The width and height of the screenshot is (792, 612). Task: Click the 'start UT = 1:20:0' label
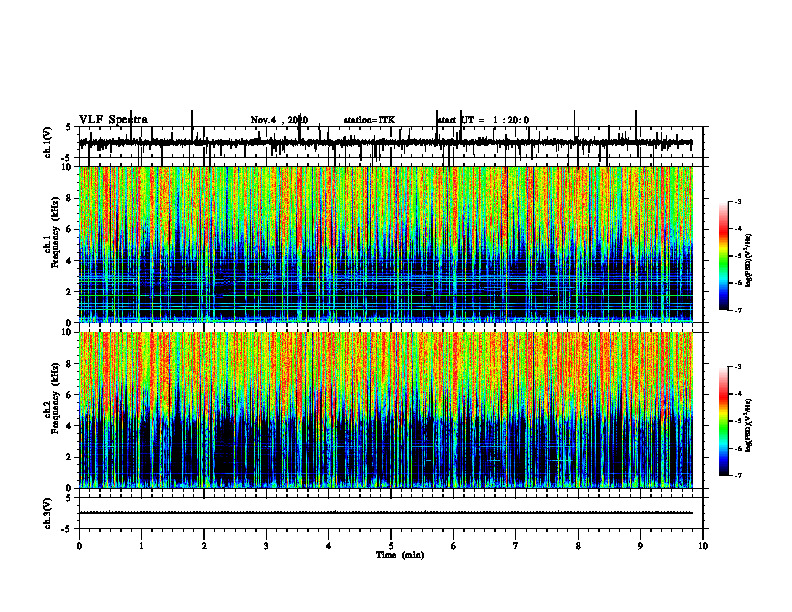click(x=483, y=120)
